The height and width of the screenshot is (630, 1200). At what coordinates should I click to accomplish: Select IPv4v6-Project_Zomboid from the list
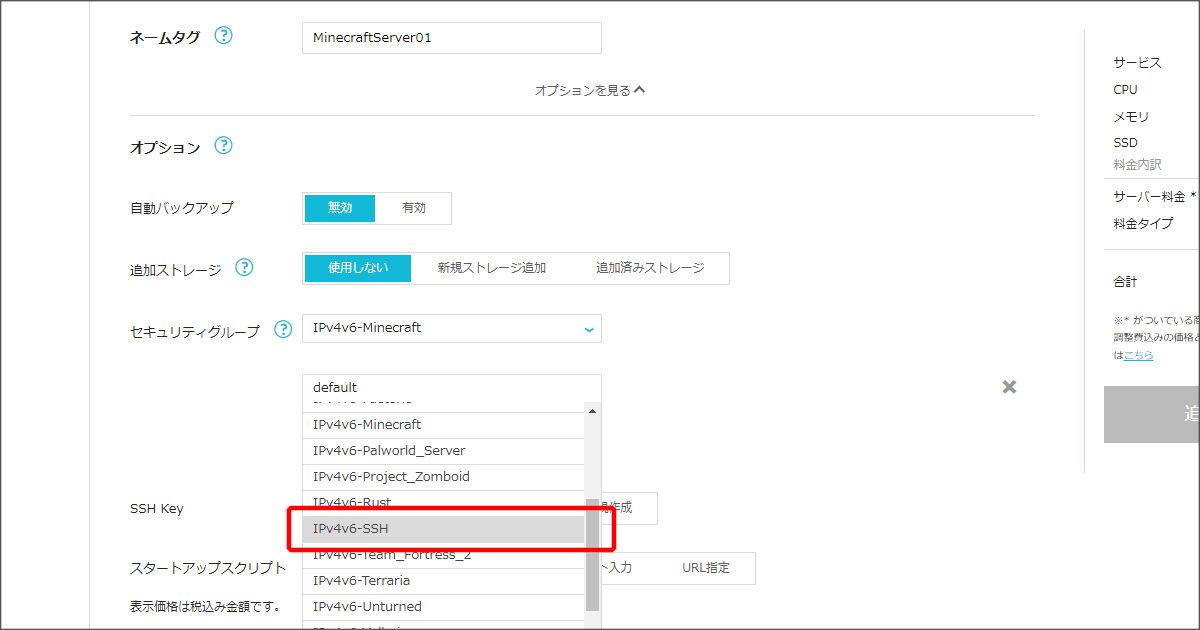[443, 477]
